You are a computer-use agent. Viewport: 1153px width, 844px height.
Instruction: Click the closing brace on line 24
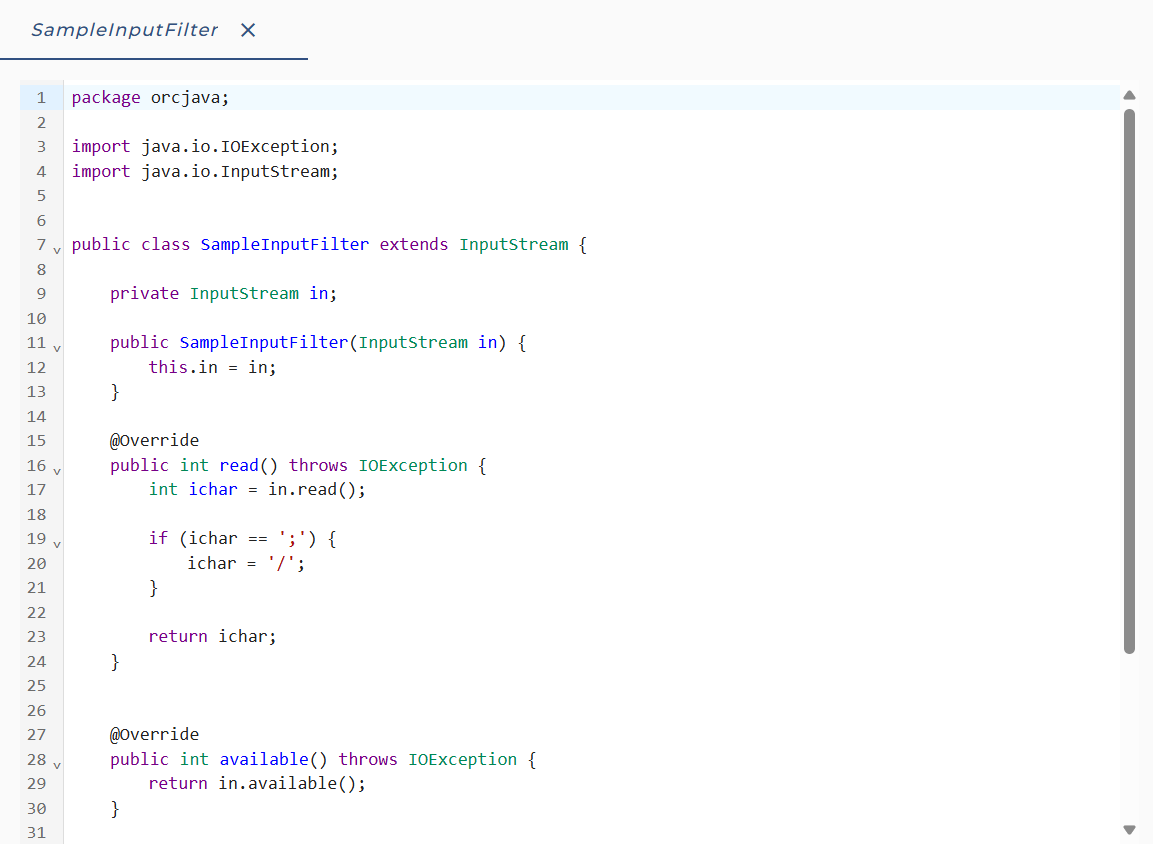pos(115,662)
